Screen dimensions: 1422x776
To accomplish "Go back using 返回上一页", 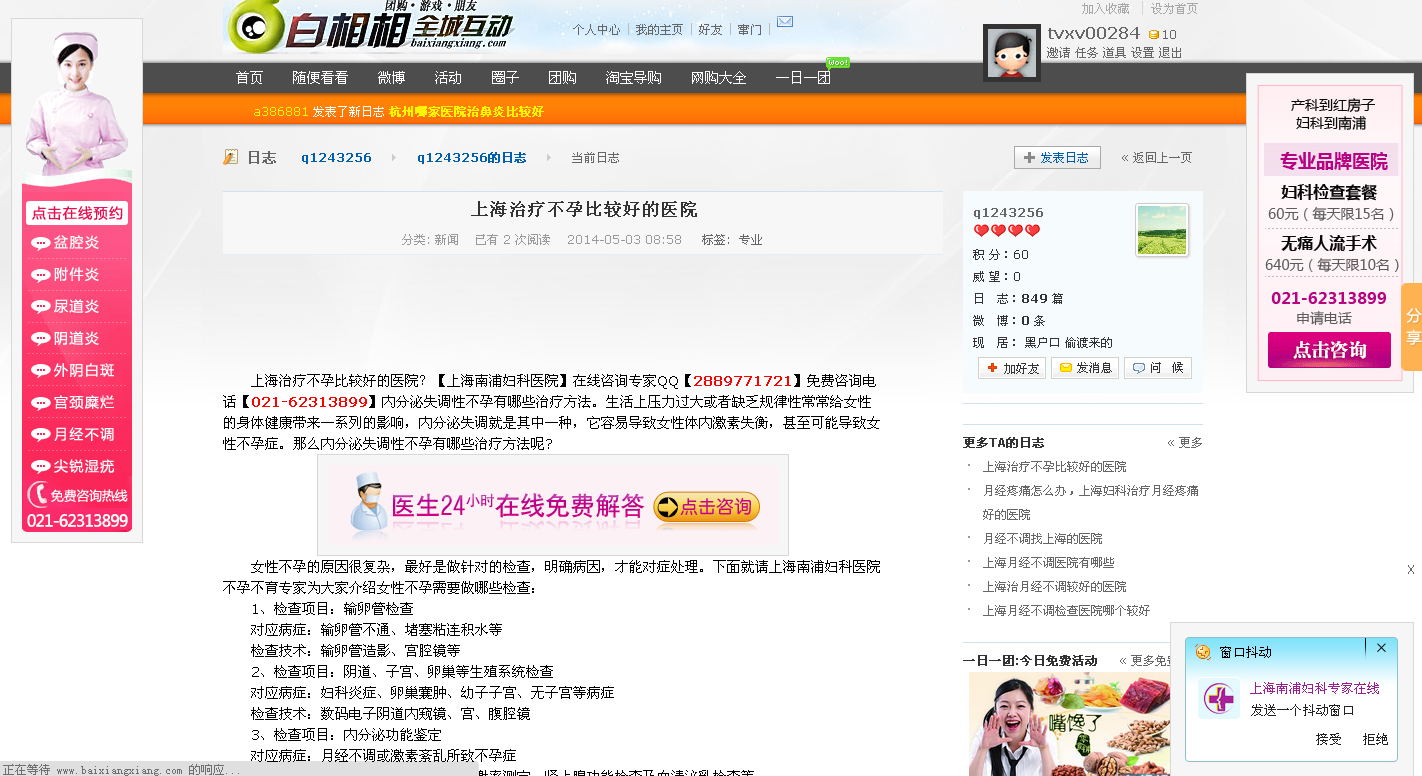I will pyautogui.click(x=1156, y=157).
